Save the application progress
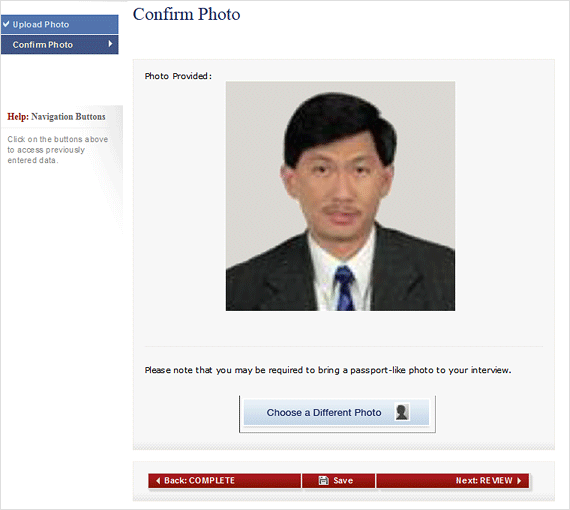Viewport: 570px width, 510px height. click(338, 481)
